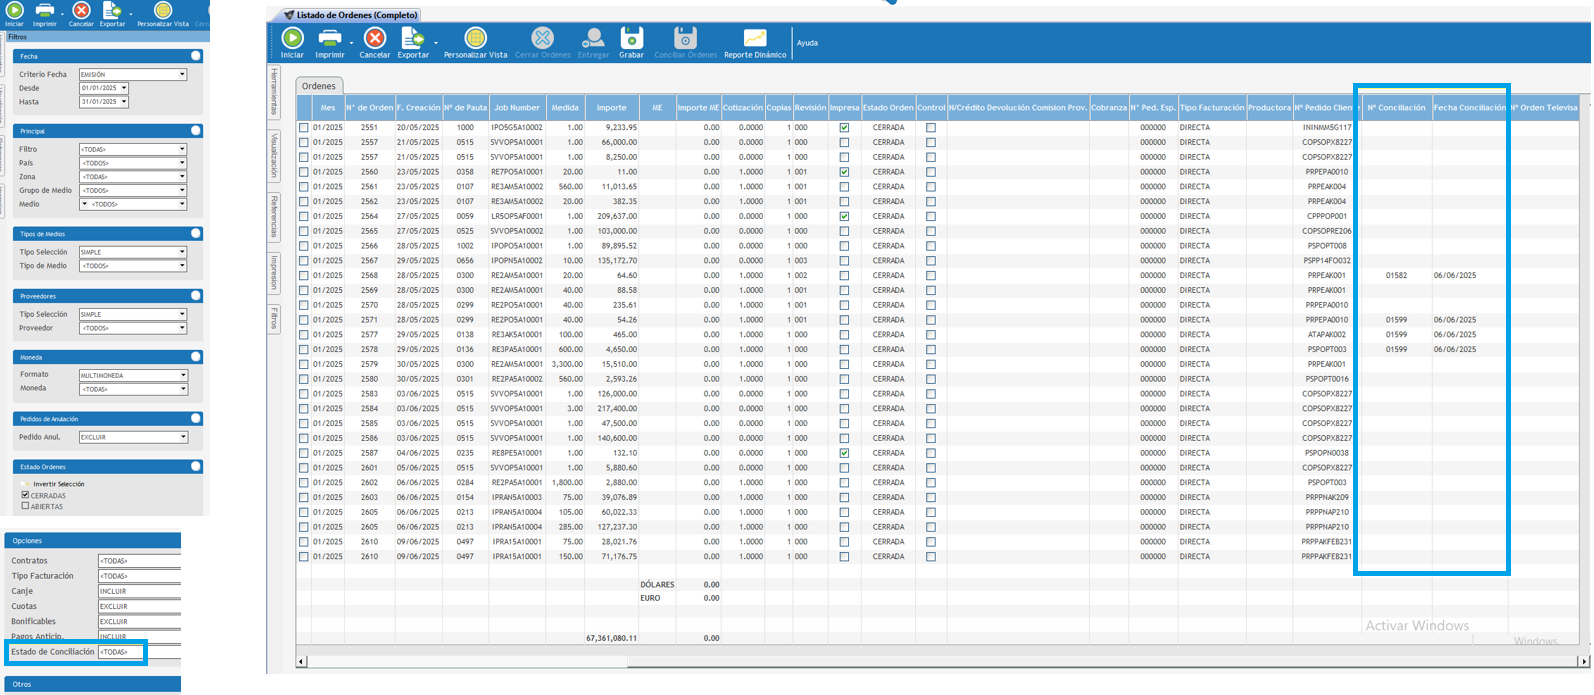The width and height of the screenshot is (1594, 695).
Task: Open Reporte Dinámico from the toolbar
Action: [754, 42]
